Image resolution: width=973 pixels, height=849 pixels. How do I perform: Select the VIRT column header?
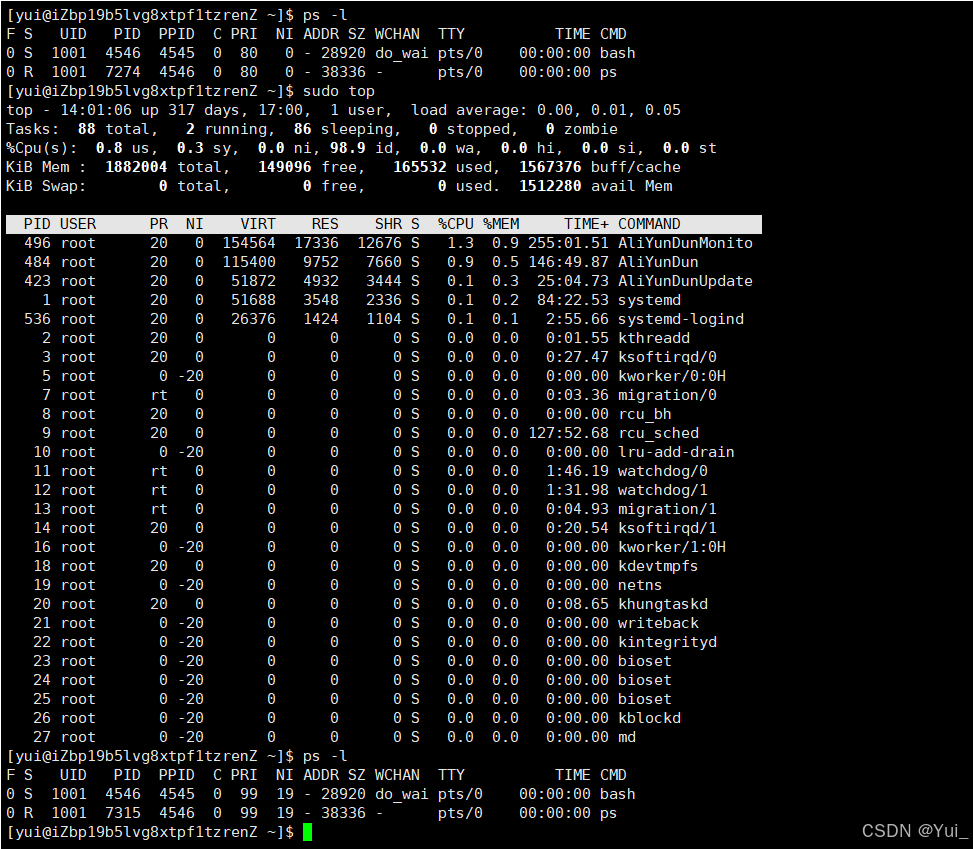click(x=258, y=224)
